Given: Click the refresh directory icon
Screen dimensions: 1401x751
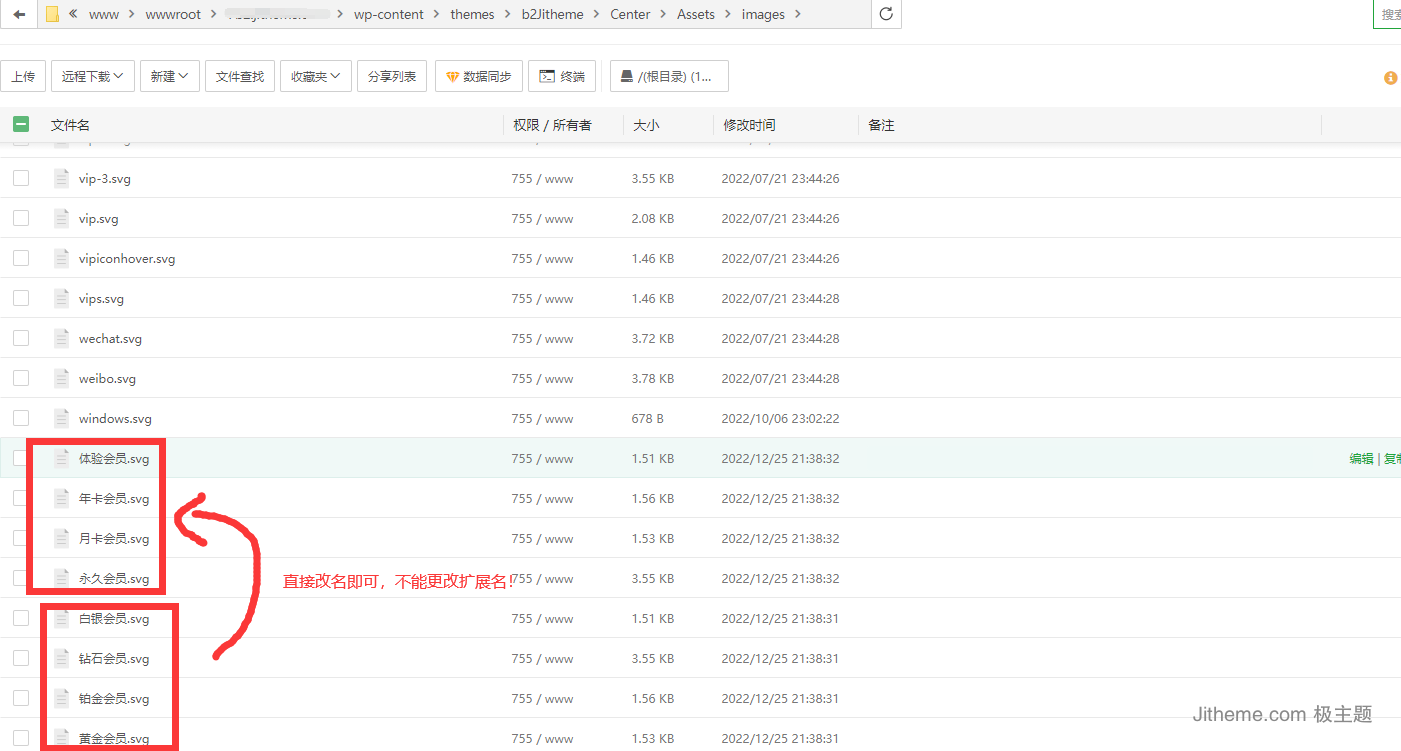Looking at the screenshot, I should (885, 14).
